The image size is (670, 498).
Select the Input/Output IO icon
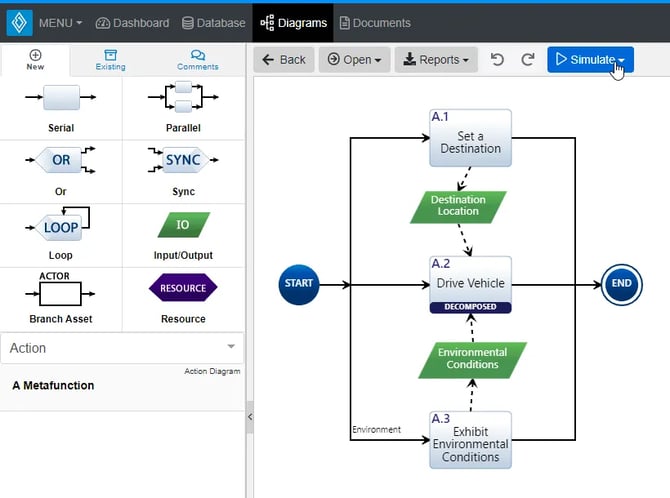183,225
